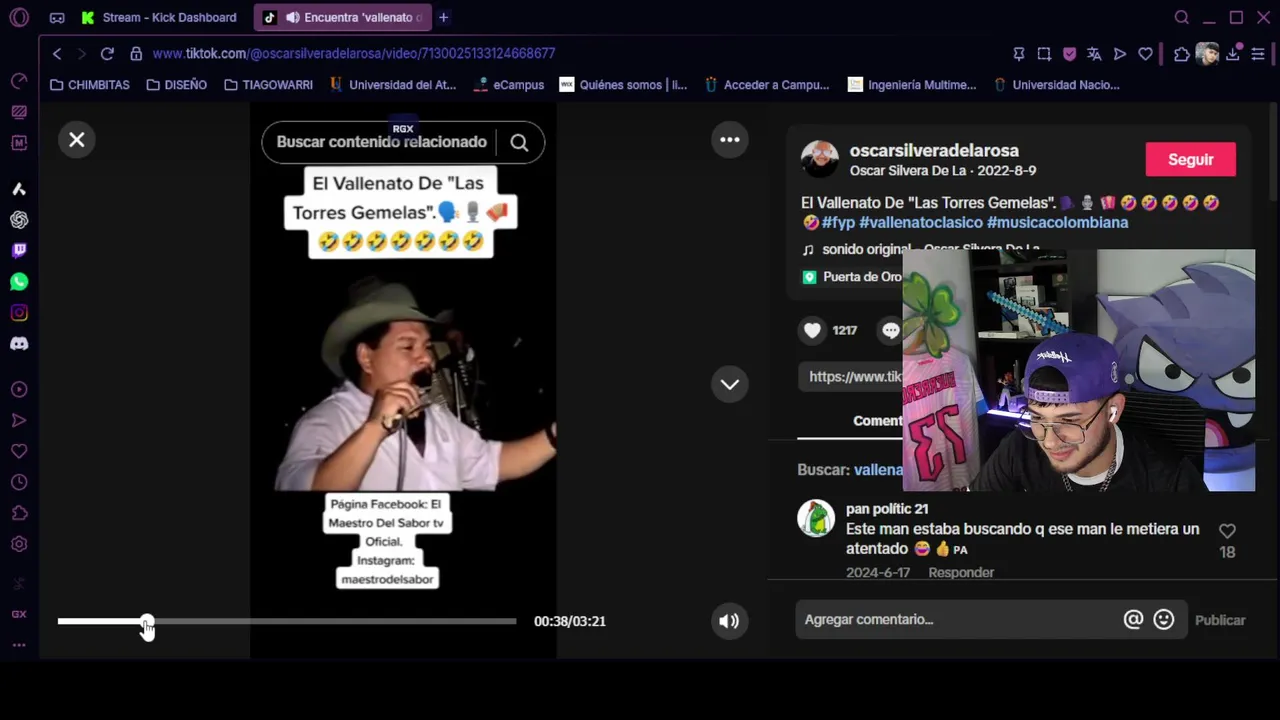Open the Universidad Nacio... bookmark
The width and height of the screenshot is (1280, 720).
[x=1056, y=85]
